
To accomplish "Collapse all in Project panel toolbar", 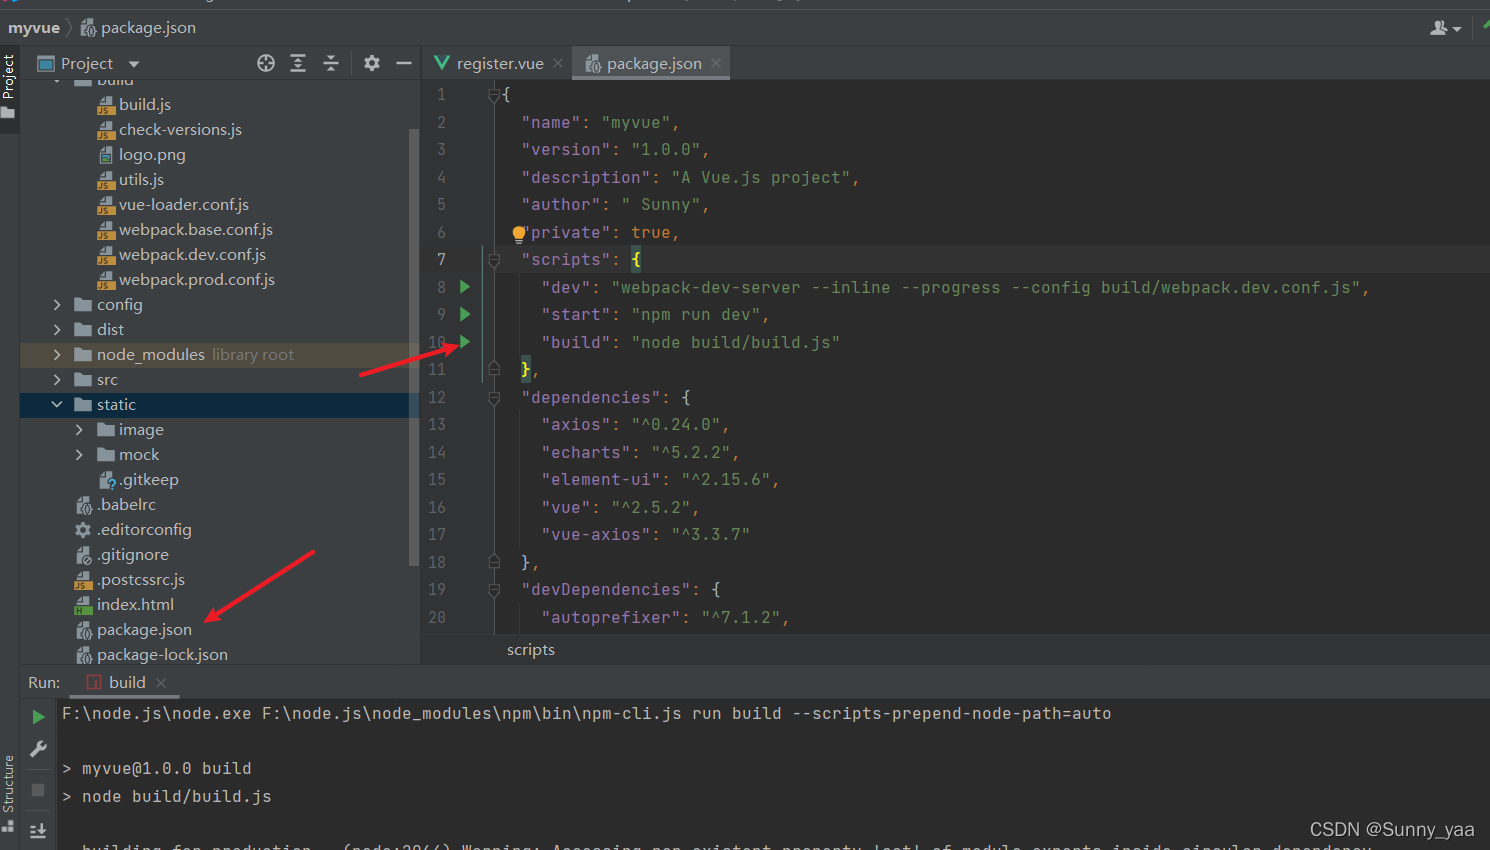I will (x=331, y=63).
